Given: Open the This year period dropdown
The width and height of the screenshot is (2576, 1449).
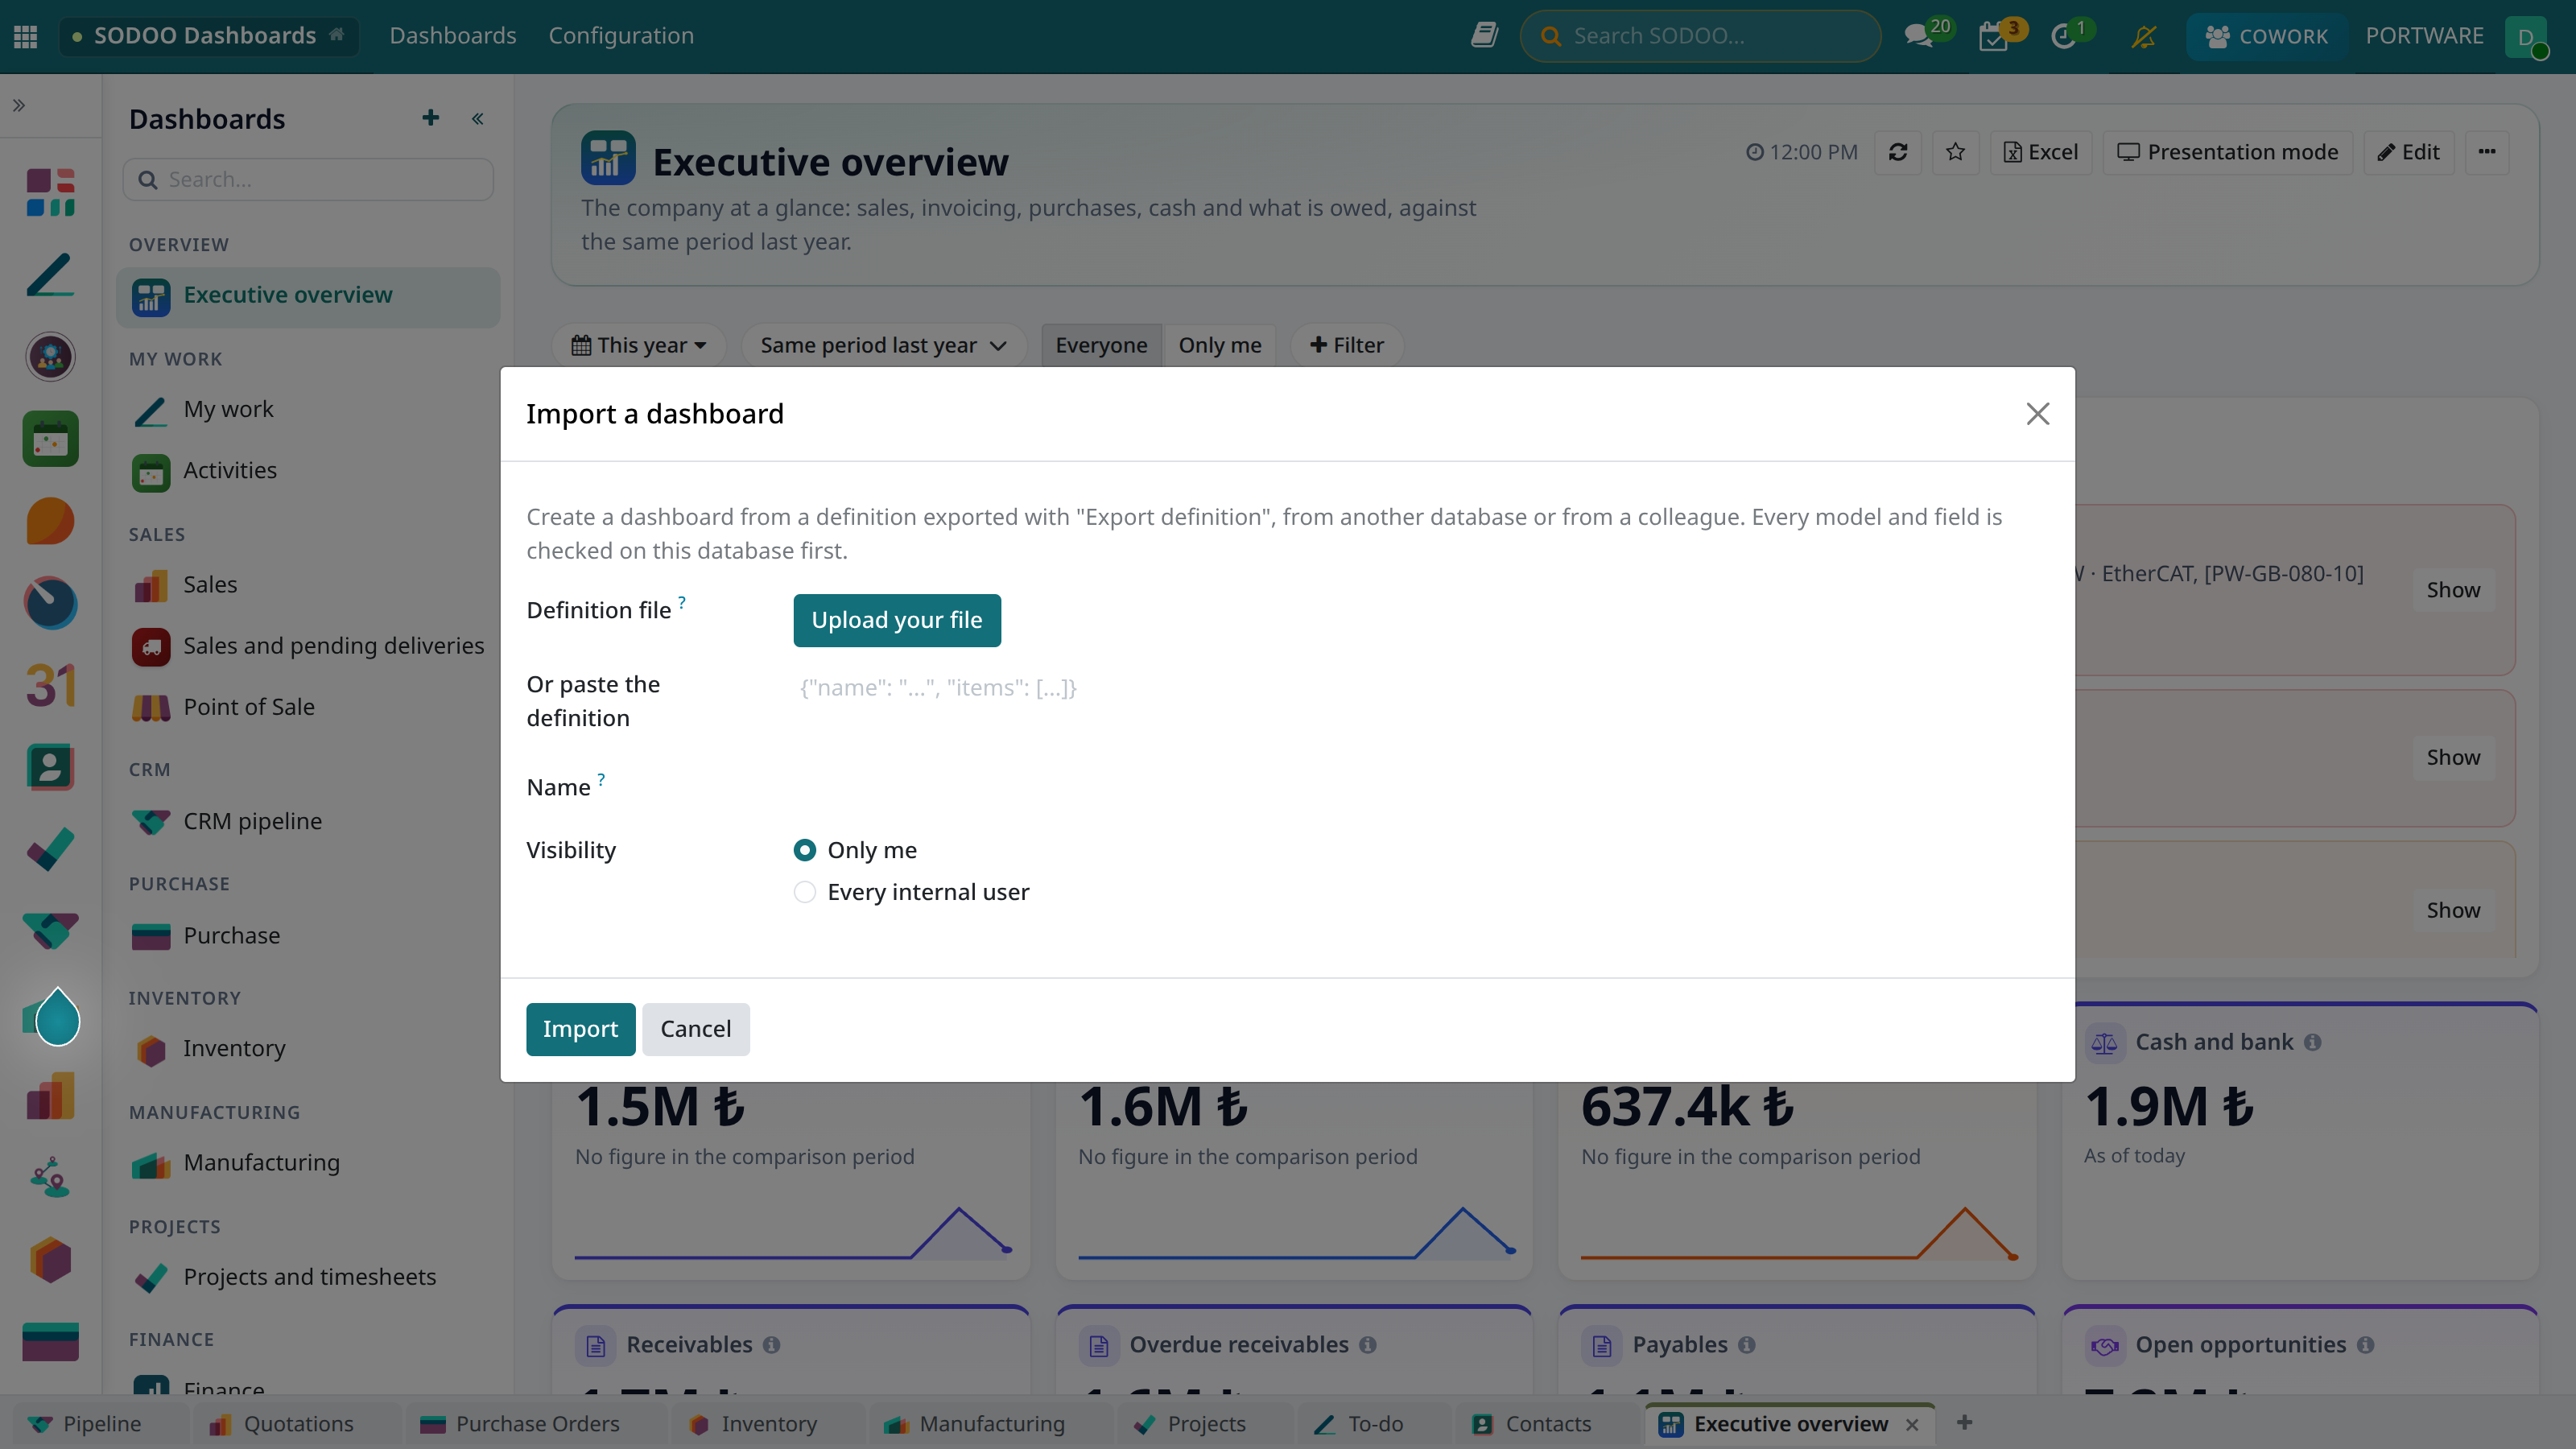Looking at the screenshot, I should 639,345.
